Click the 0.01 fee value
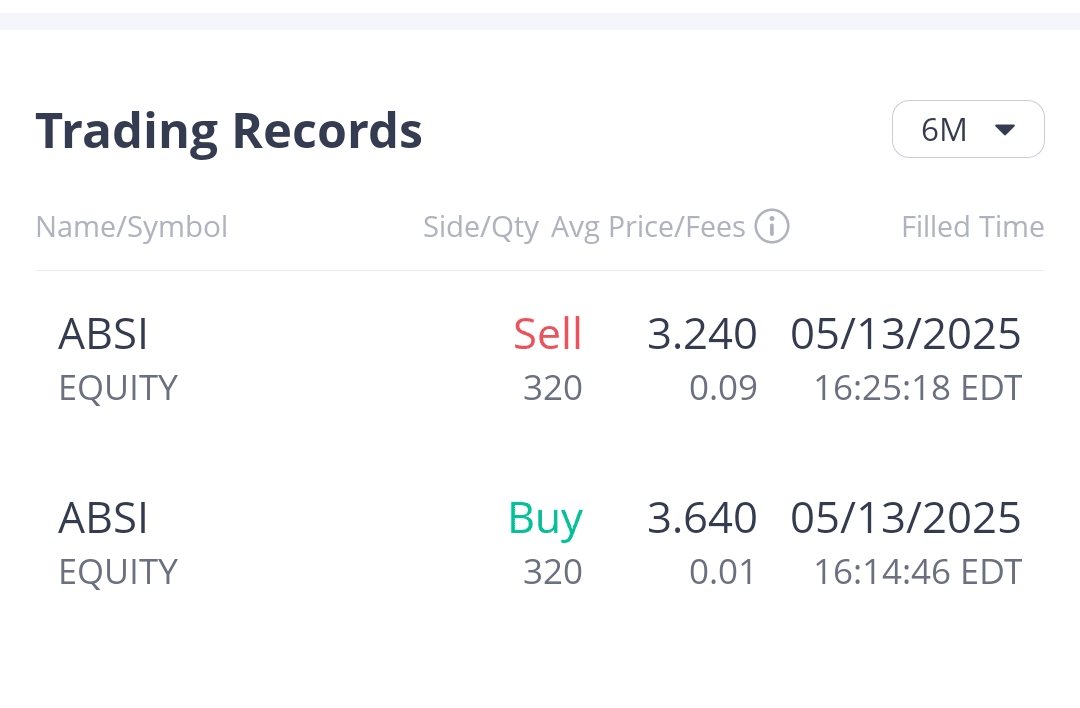This screenshot has width=1080, height=708. [x=723, y=572]
